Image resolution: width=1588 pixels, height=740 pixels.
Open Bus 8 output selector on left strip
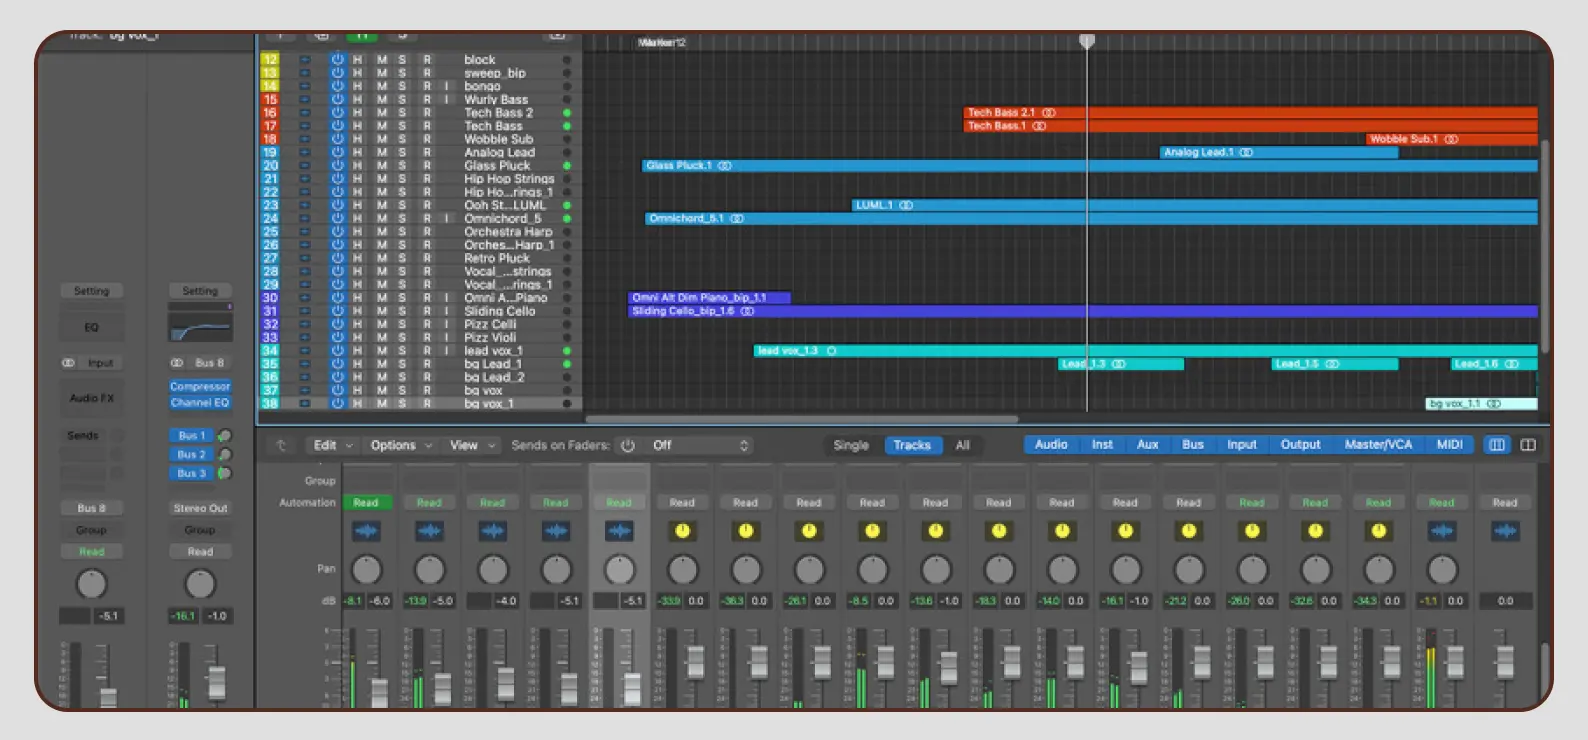pyautogui.click(x=91, y=508)
